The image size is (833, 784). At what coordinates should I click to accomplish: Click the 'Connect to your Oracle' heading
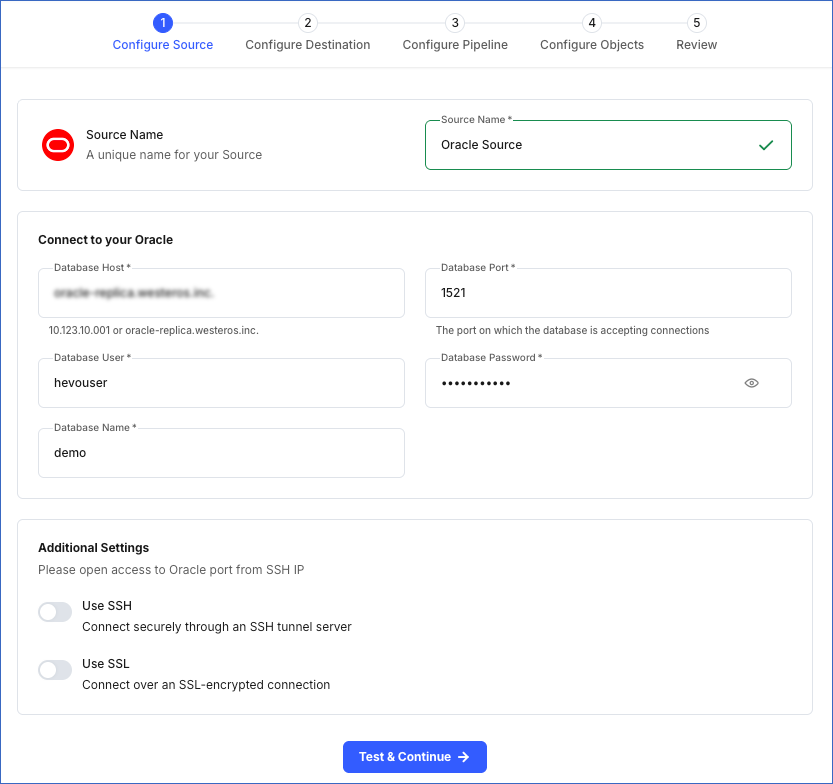(105, 240)
